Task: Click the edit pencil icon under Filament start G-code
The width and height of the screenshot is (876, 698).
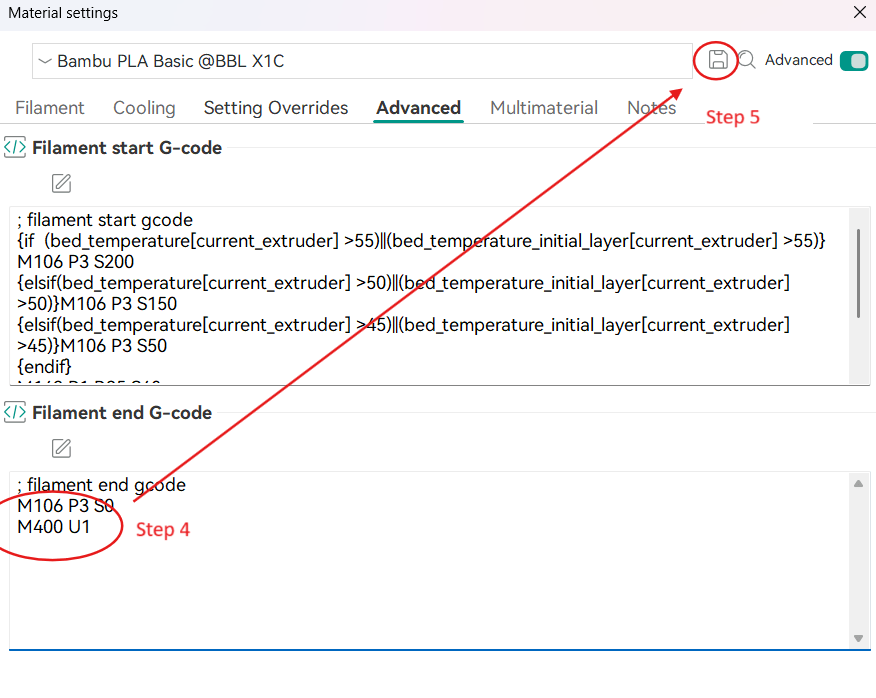Action: [x=62, y=183]
